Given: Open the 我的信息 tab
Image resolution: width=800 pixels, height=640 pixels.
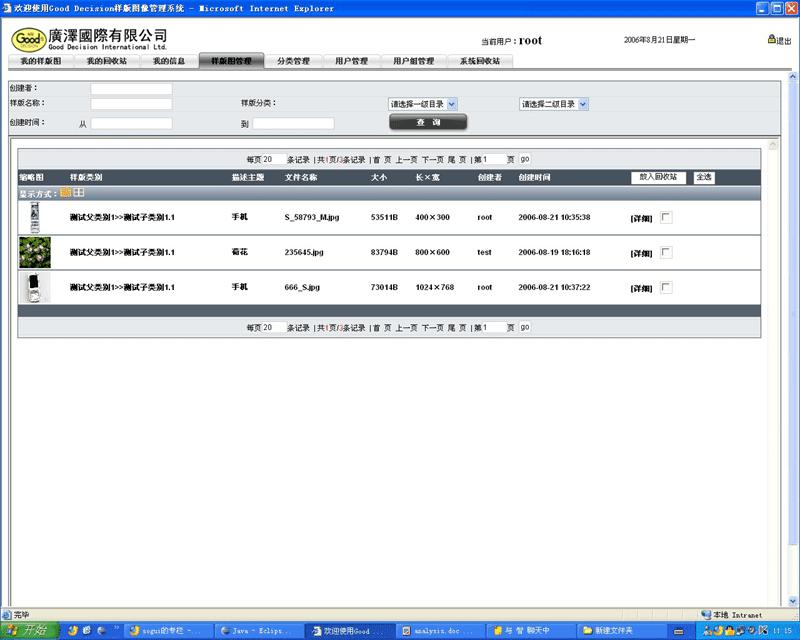Looking at the screenshot, I should click(x=169, y=61).
